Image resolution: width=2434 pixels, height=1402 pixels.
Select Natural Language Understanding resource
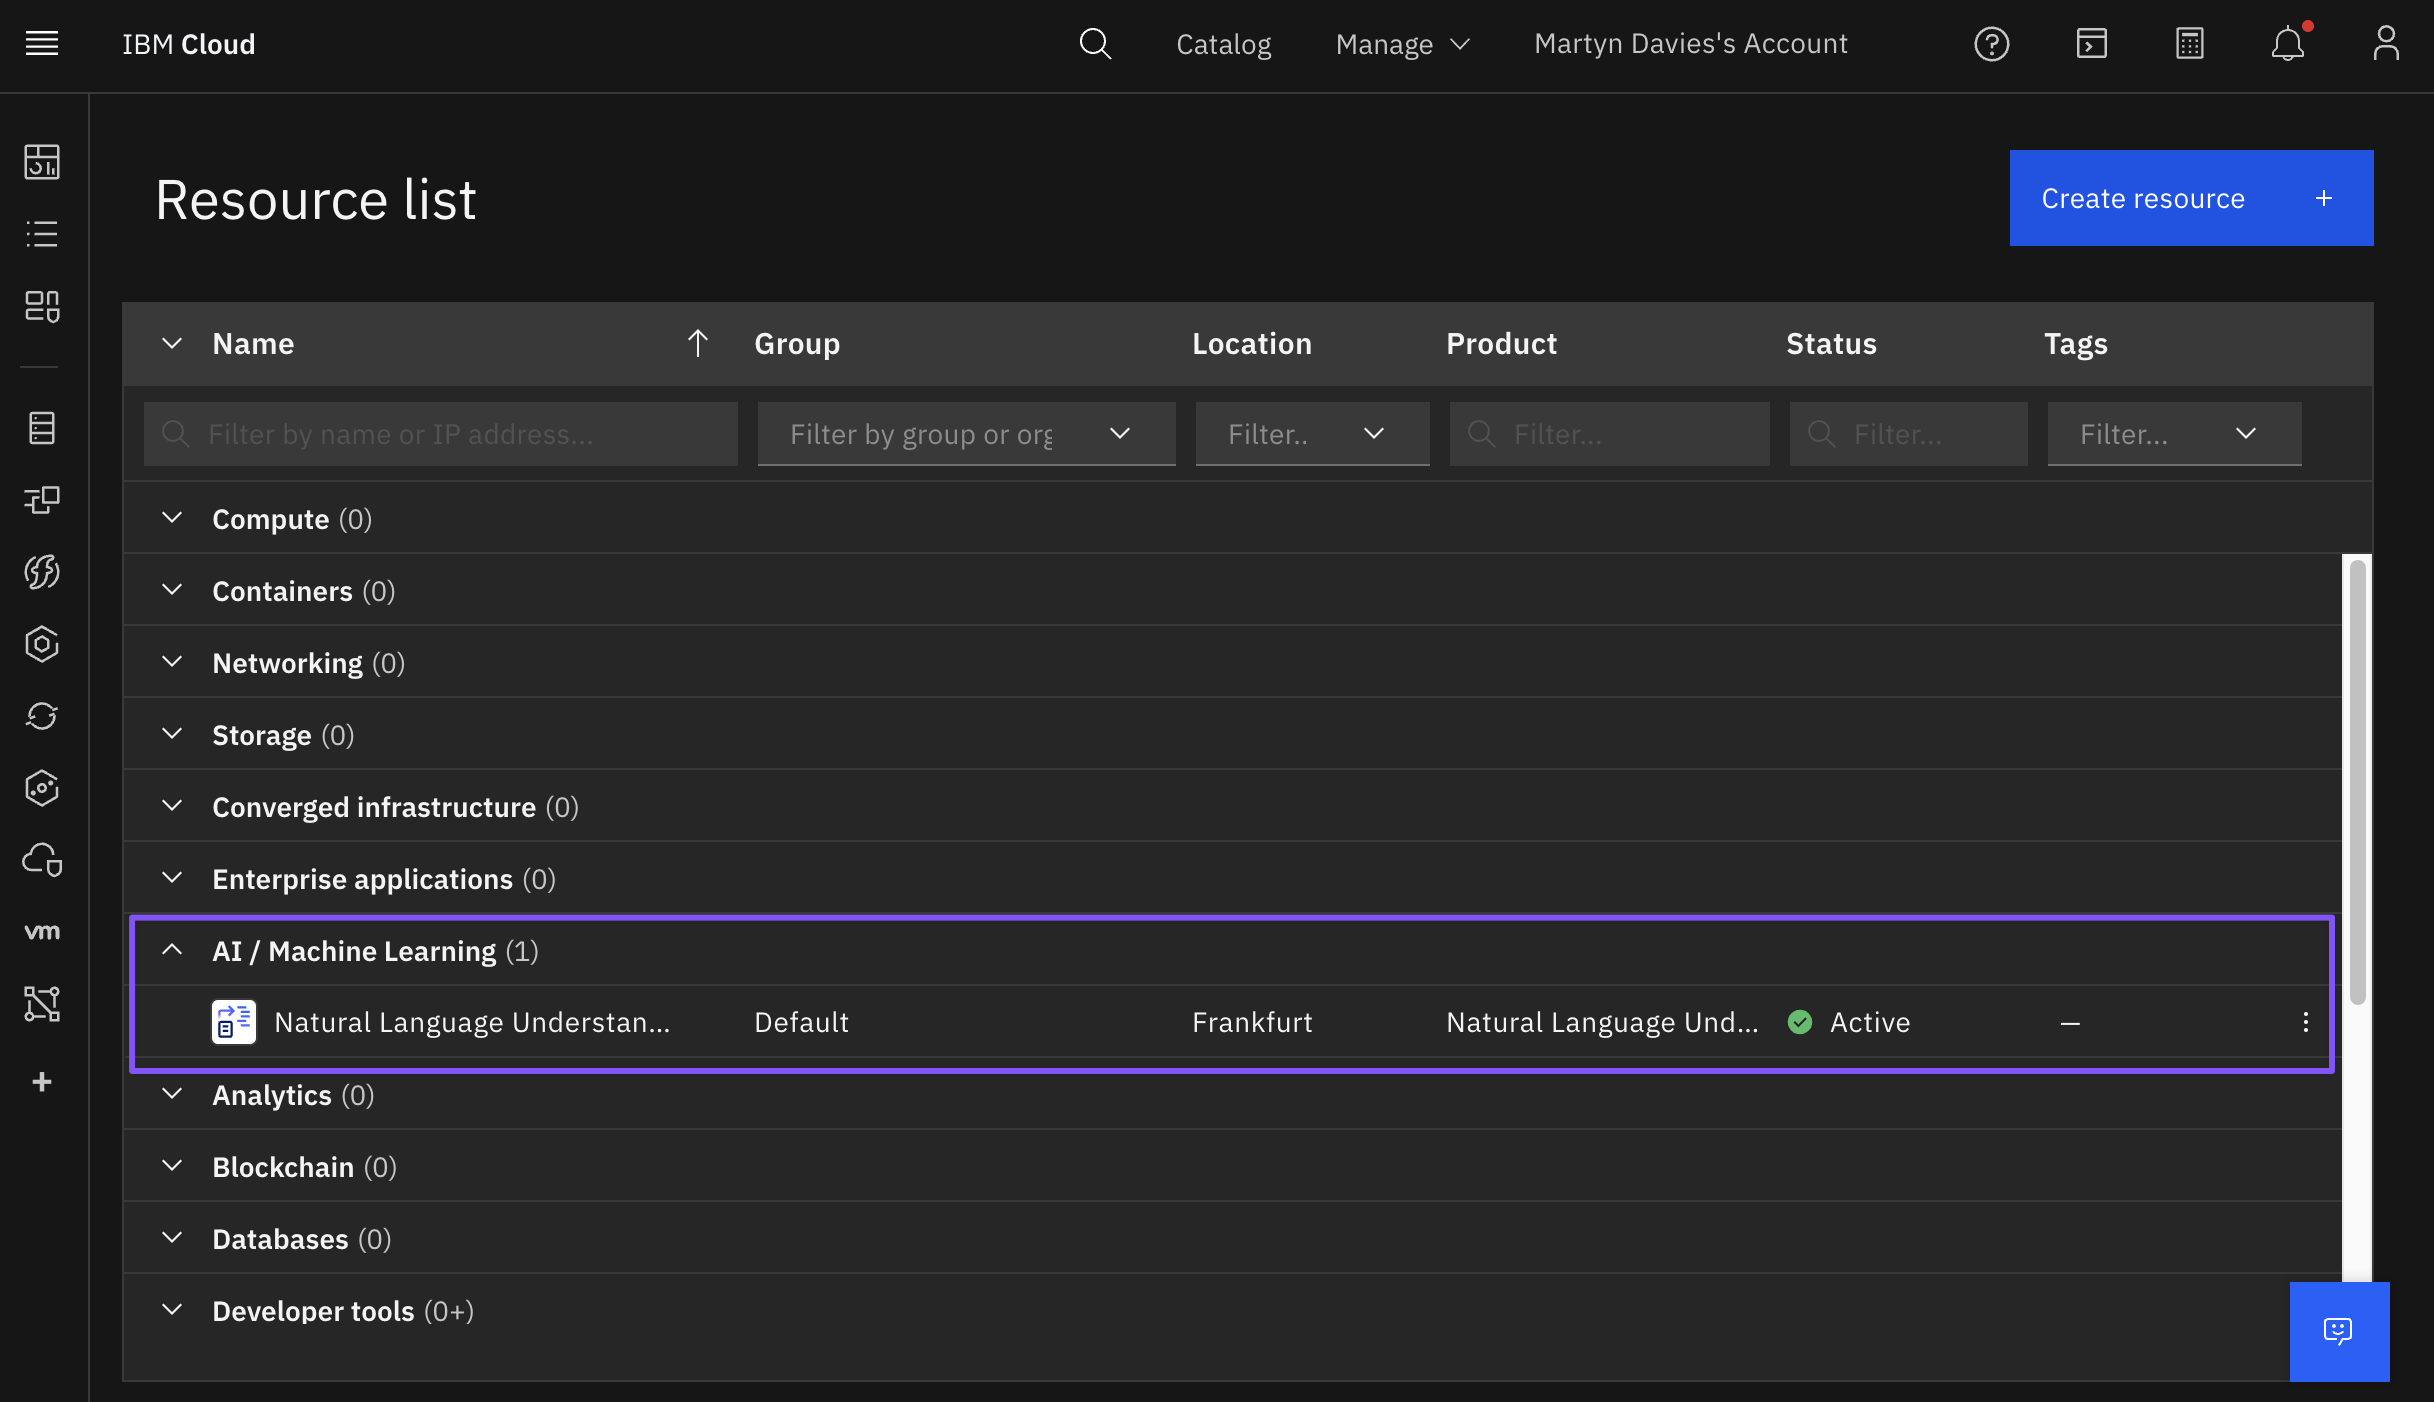471,1021
